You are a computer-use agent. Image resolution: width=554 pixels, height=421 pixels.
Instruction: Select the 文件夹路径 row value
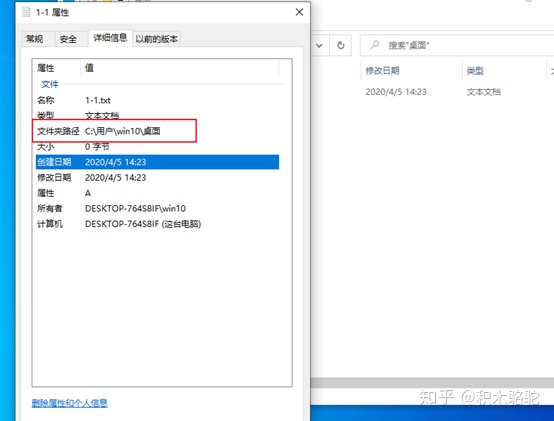point(123,131)
